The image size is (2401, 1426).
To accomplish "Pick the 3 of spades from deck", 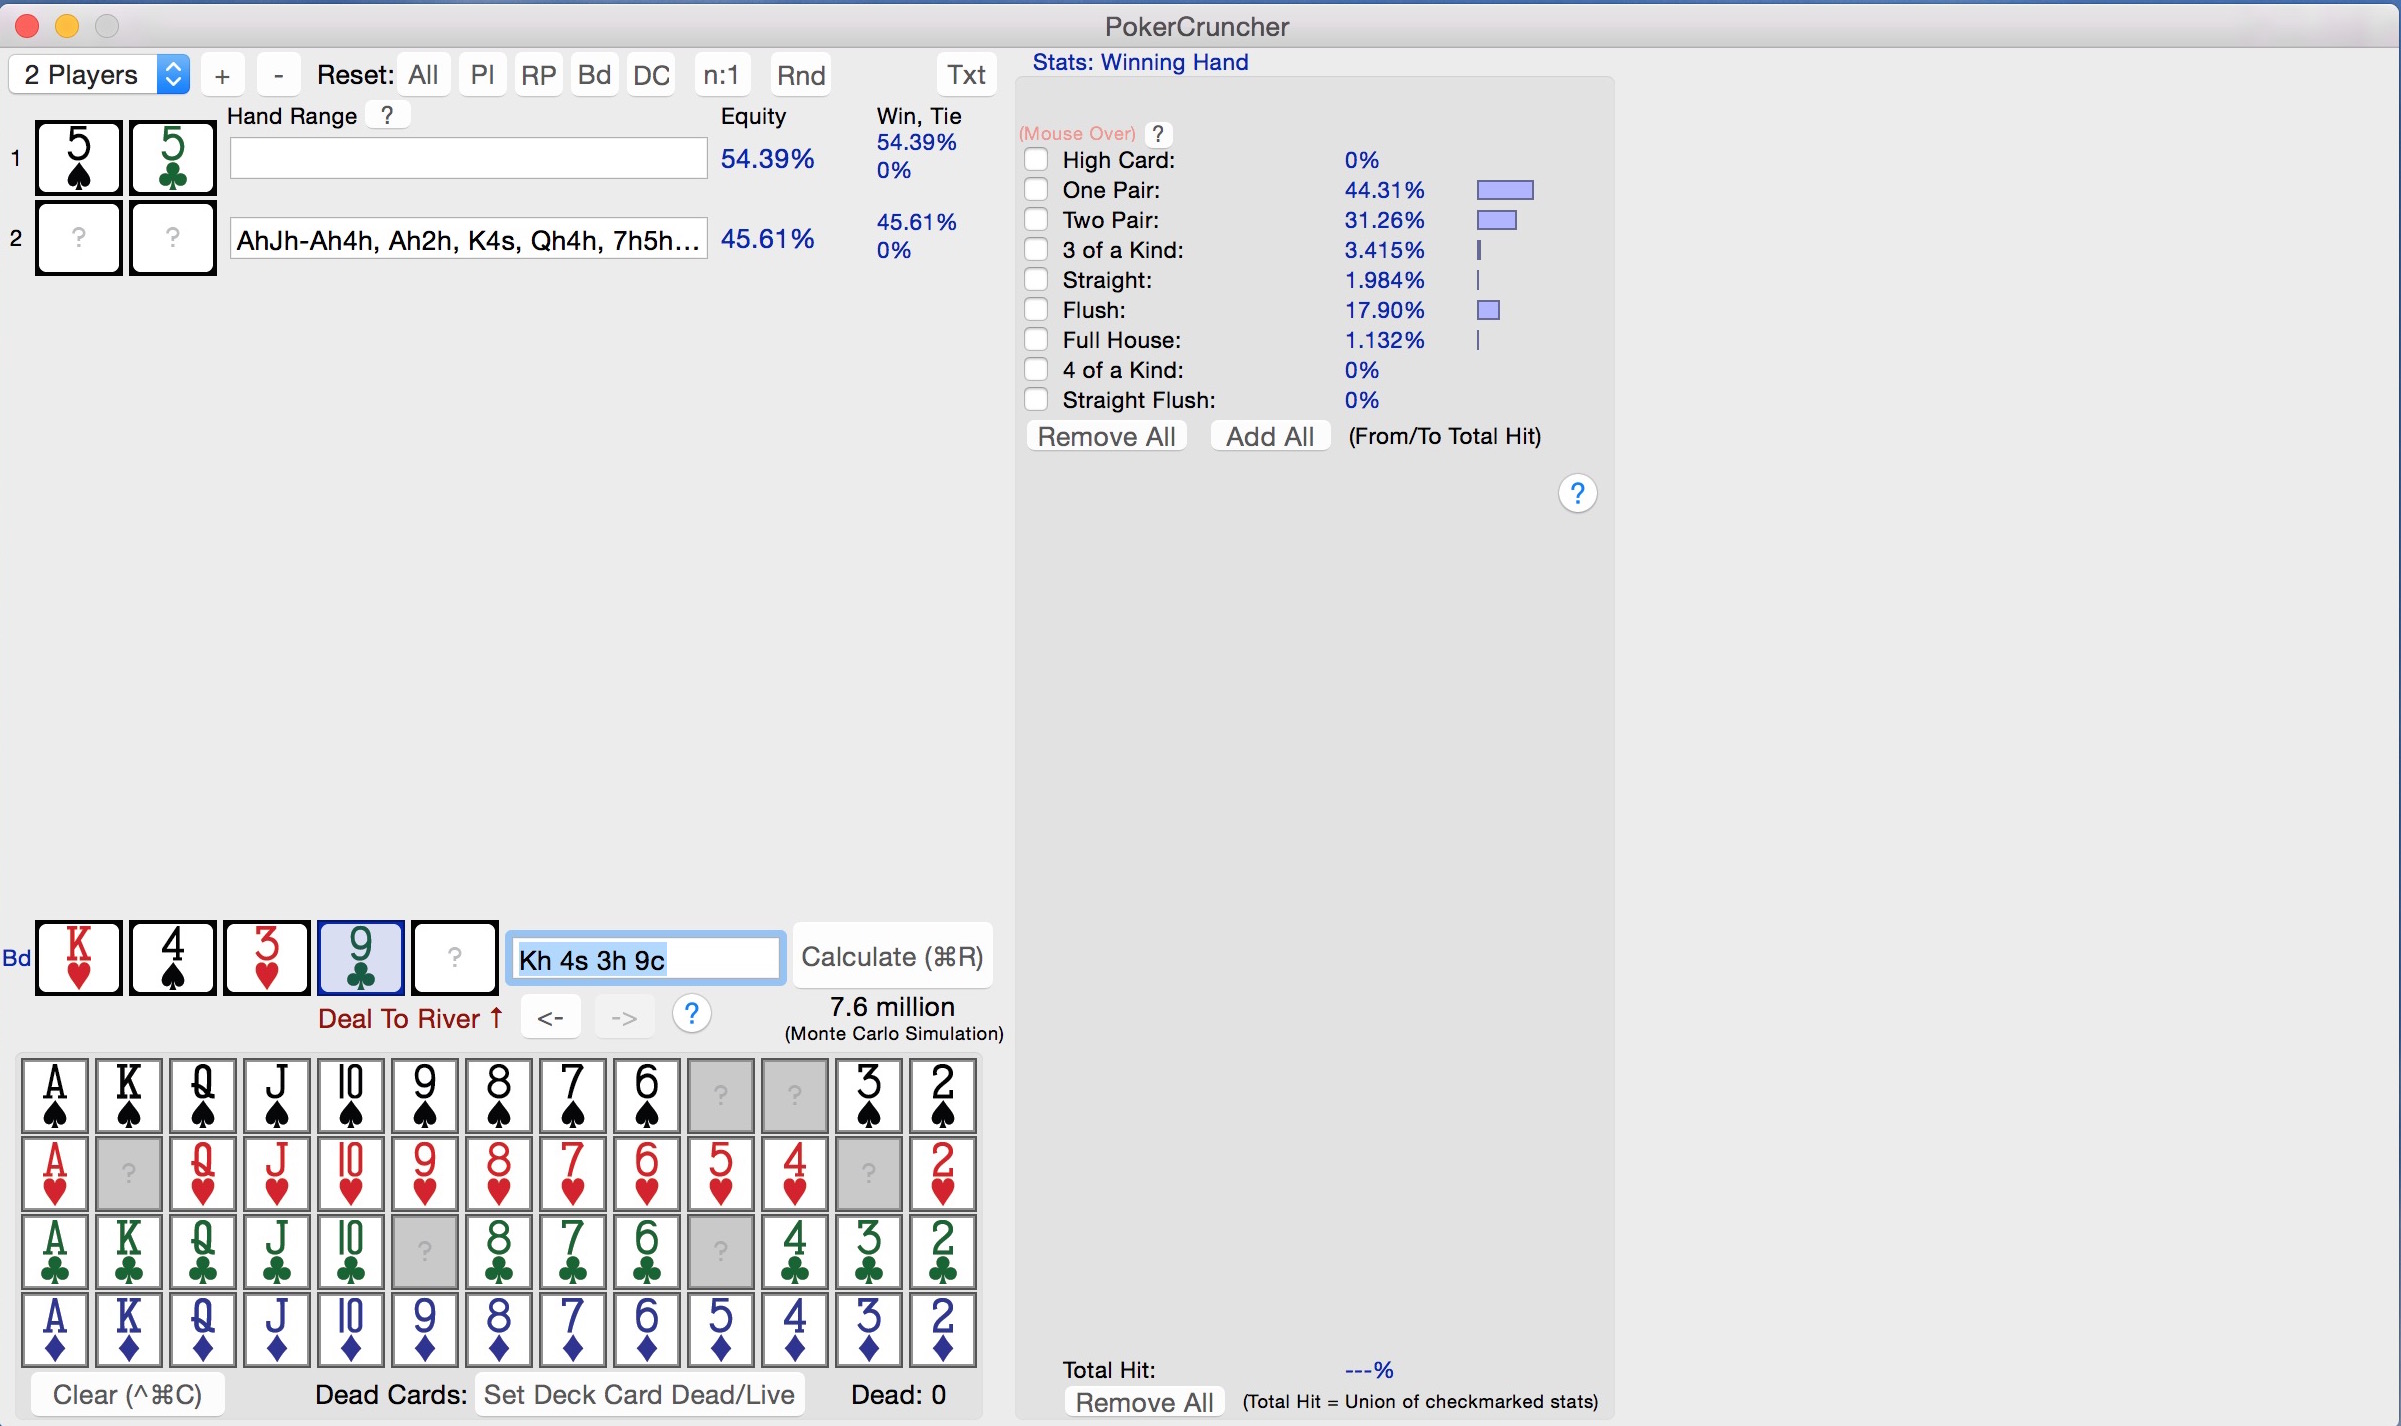I will [x=869, y=1095].
